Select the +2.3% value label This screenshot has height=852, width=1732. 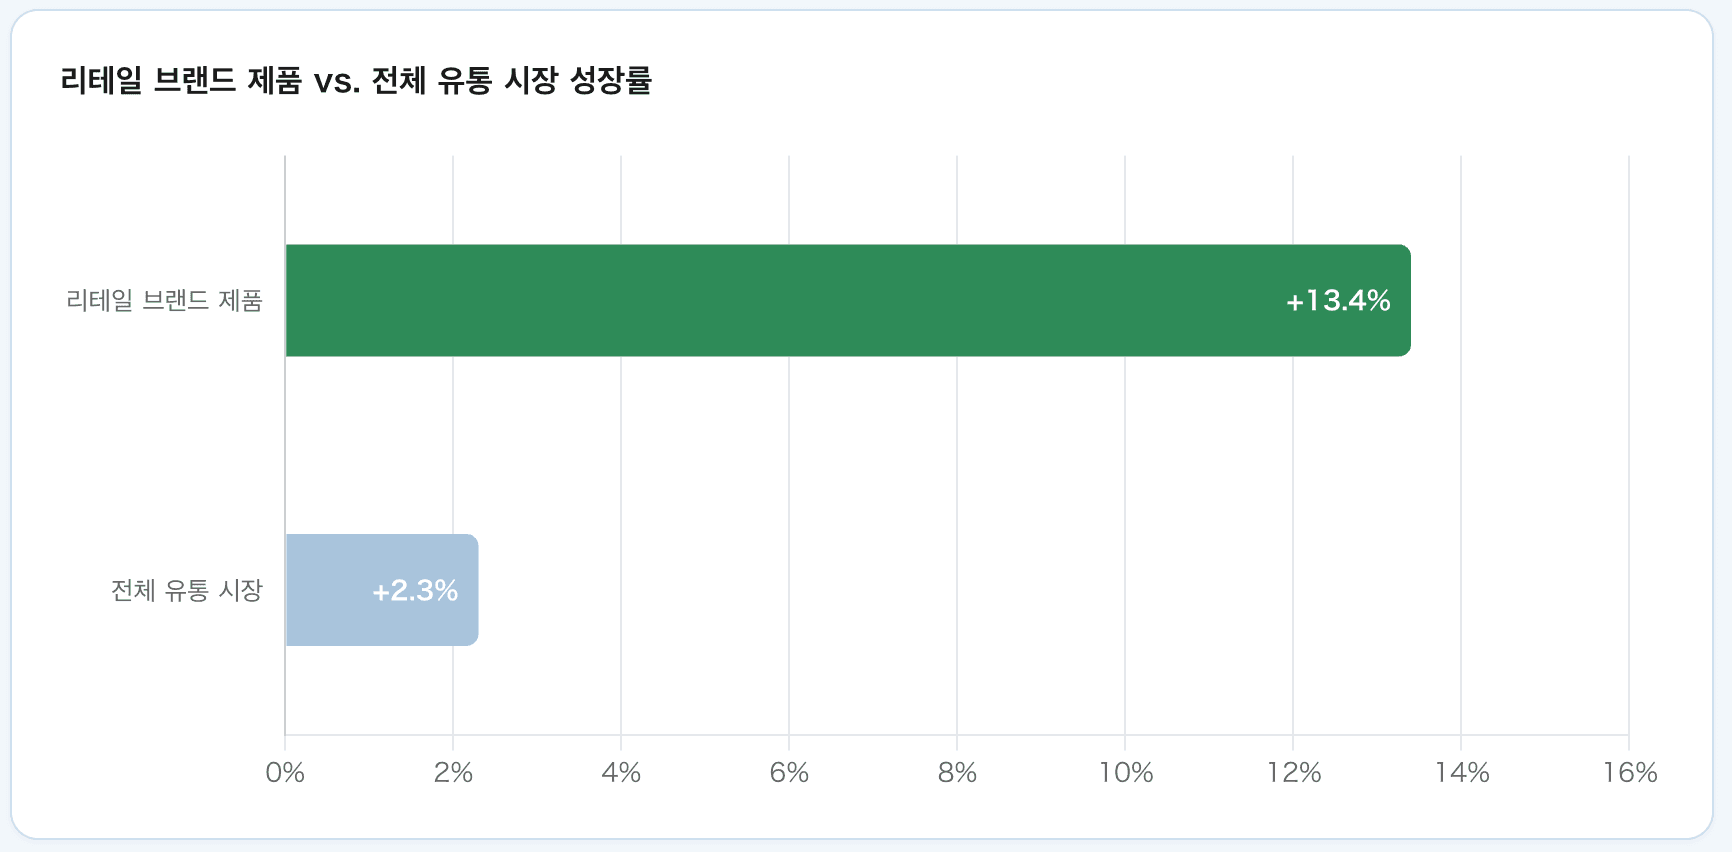coord(415,591)
